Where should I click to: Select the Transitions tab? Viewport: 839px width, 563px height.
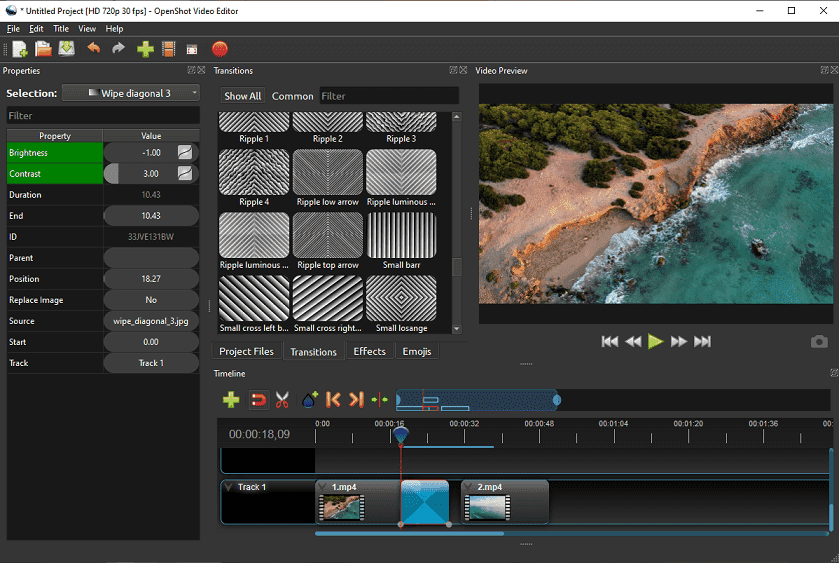click(313, 352)
